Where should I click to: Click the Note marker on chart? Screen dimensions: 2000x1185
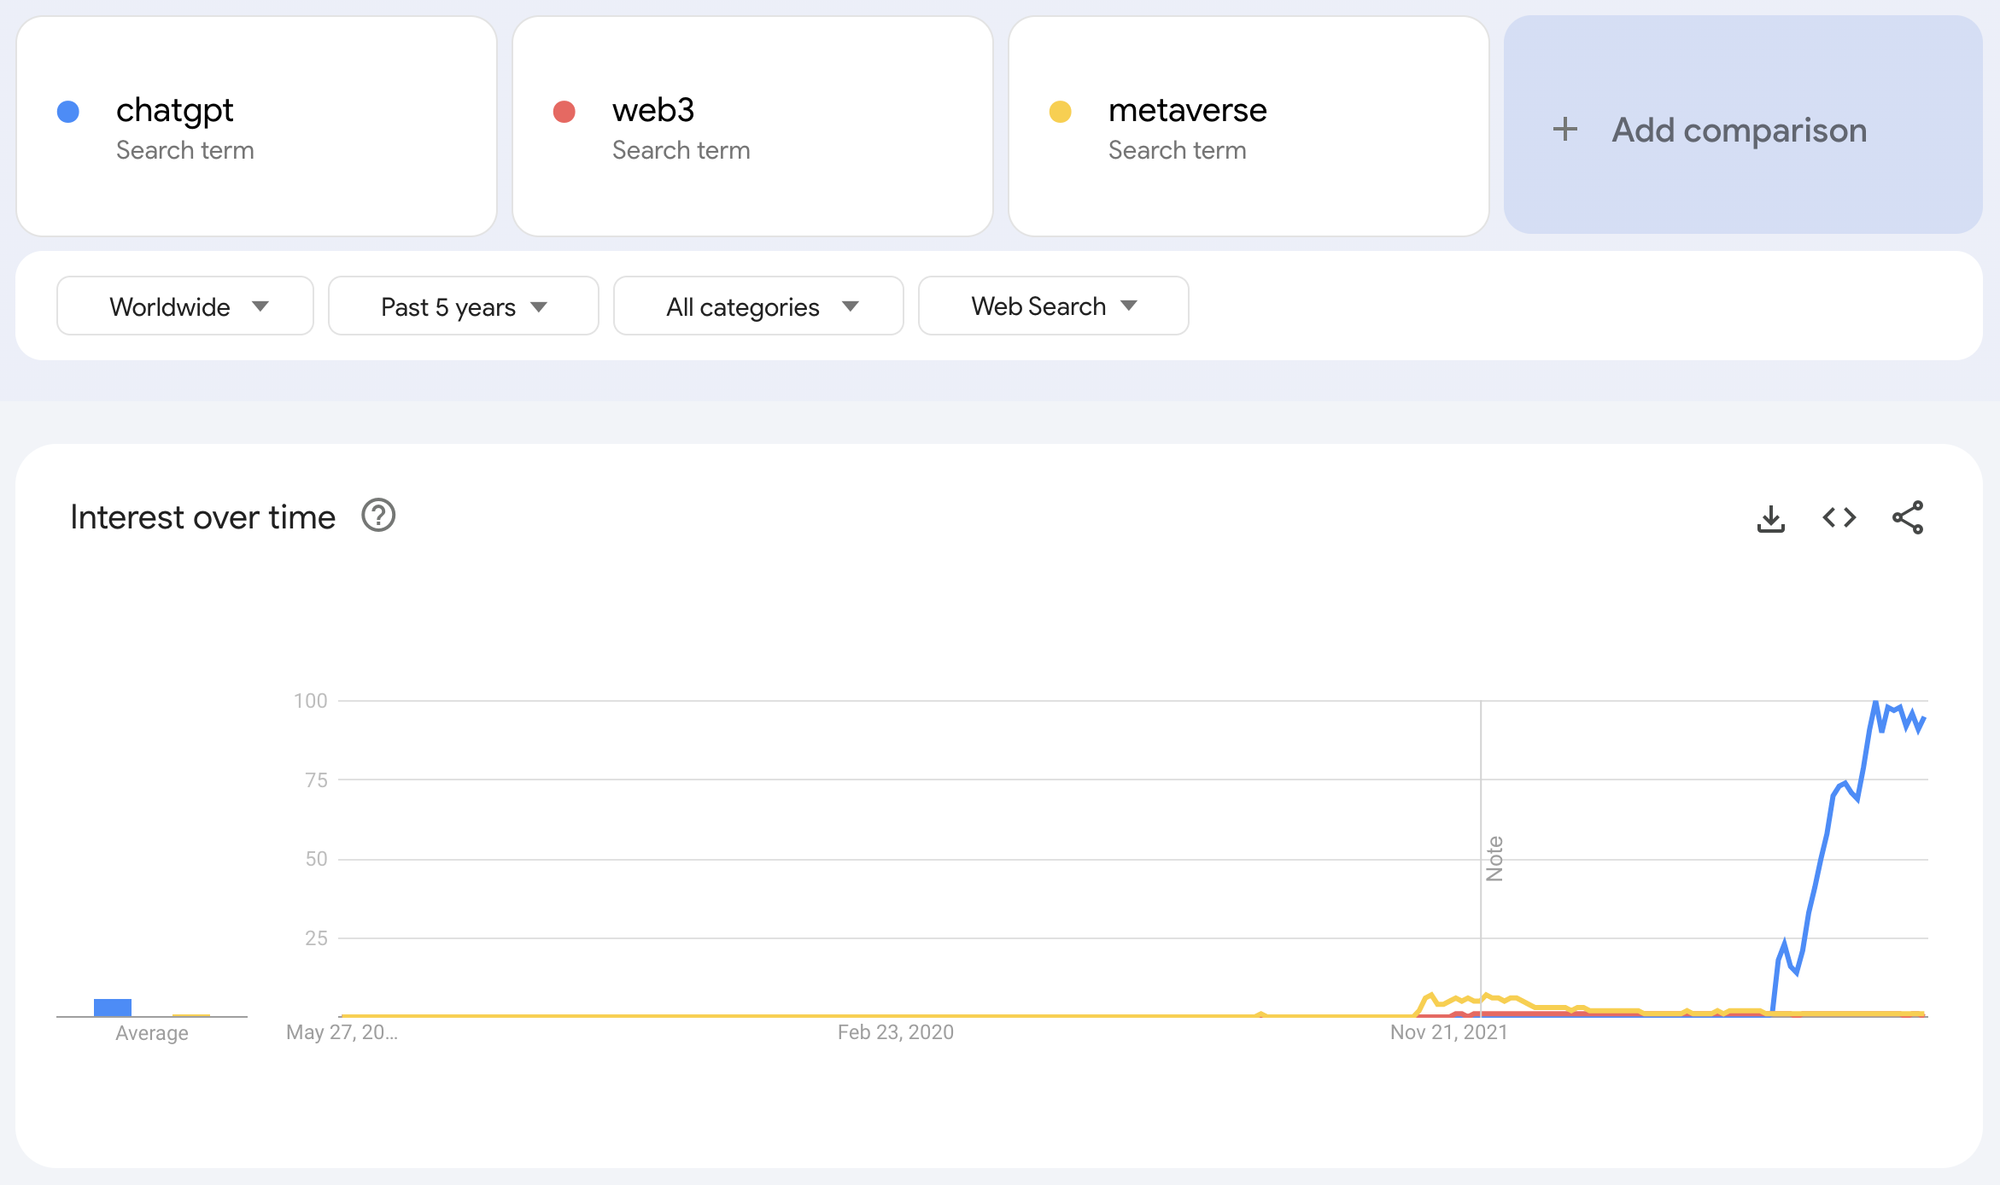tap(1494, 858)
